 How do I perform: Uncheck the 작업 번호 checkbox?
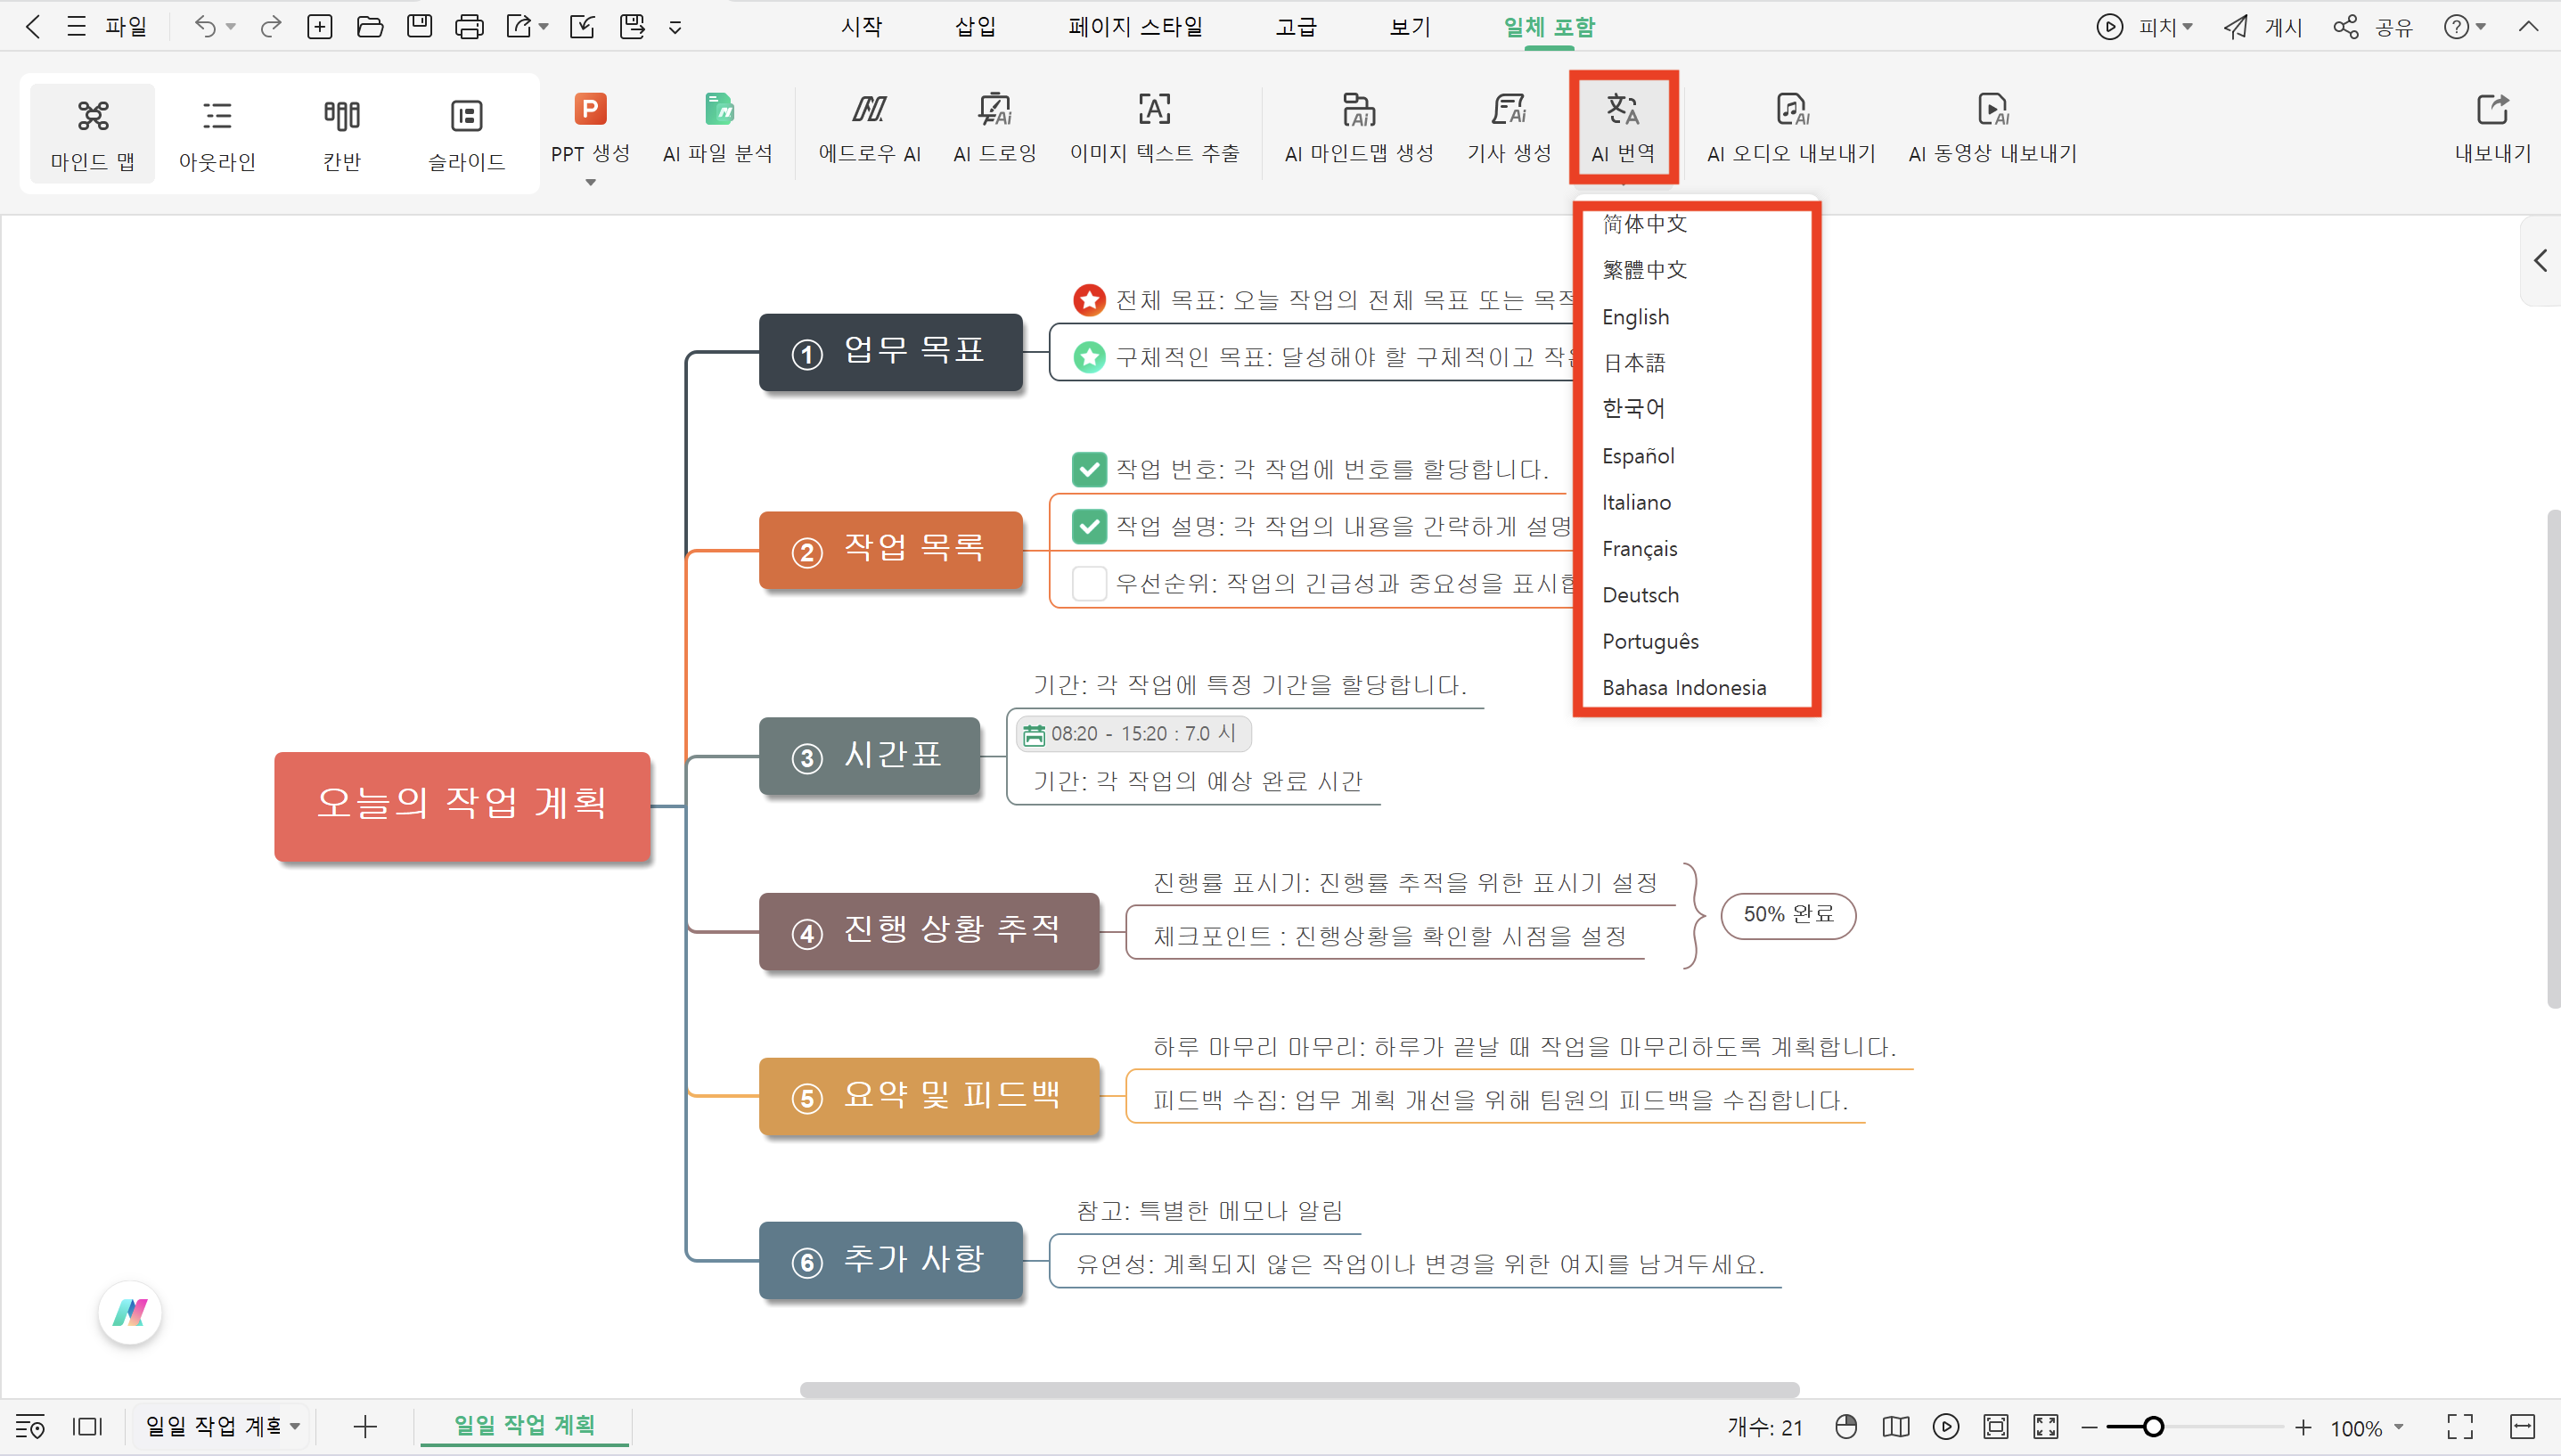tap(1089, 469)
